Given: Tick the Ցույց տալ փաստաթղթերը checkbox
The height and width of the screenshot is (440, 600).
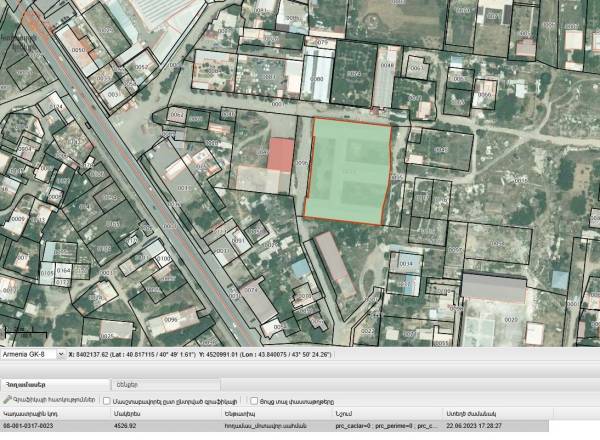Looking at the screenshot, I should pos(254,399).
